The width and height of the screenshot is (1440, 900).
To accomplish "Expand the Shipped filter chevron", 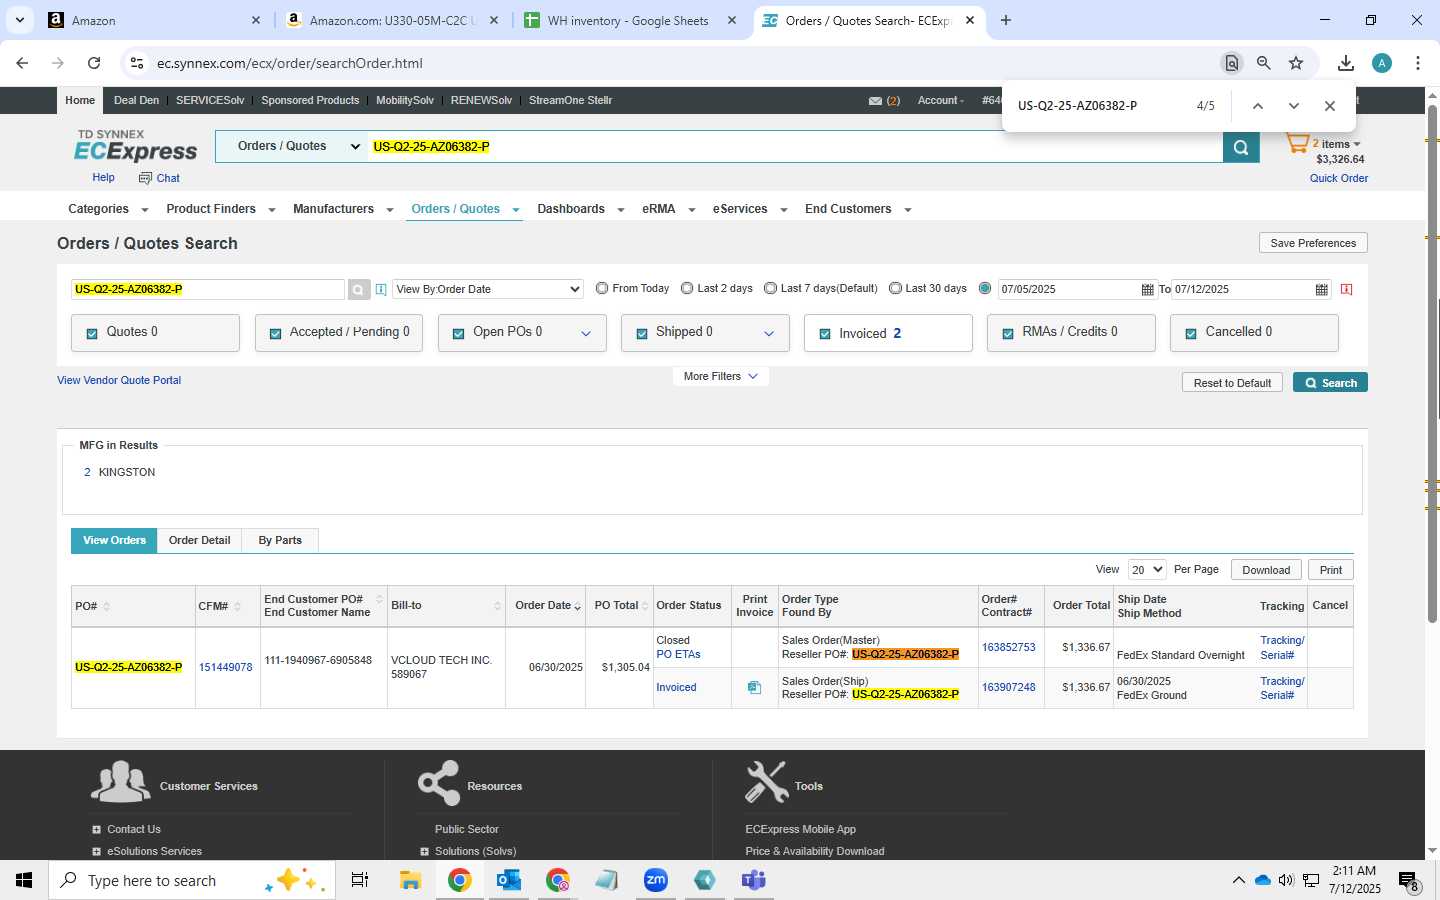I will click(769, 334).
